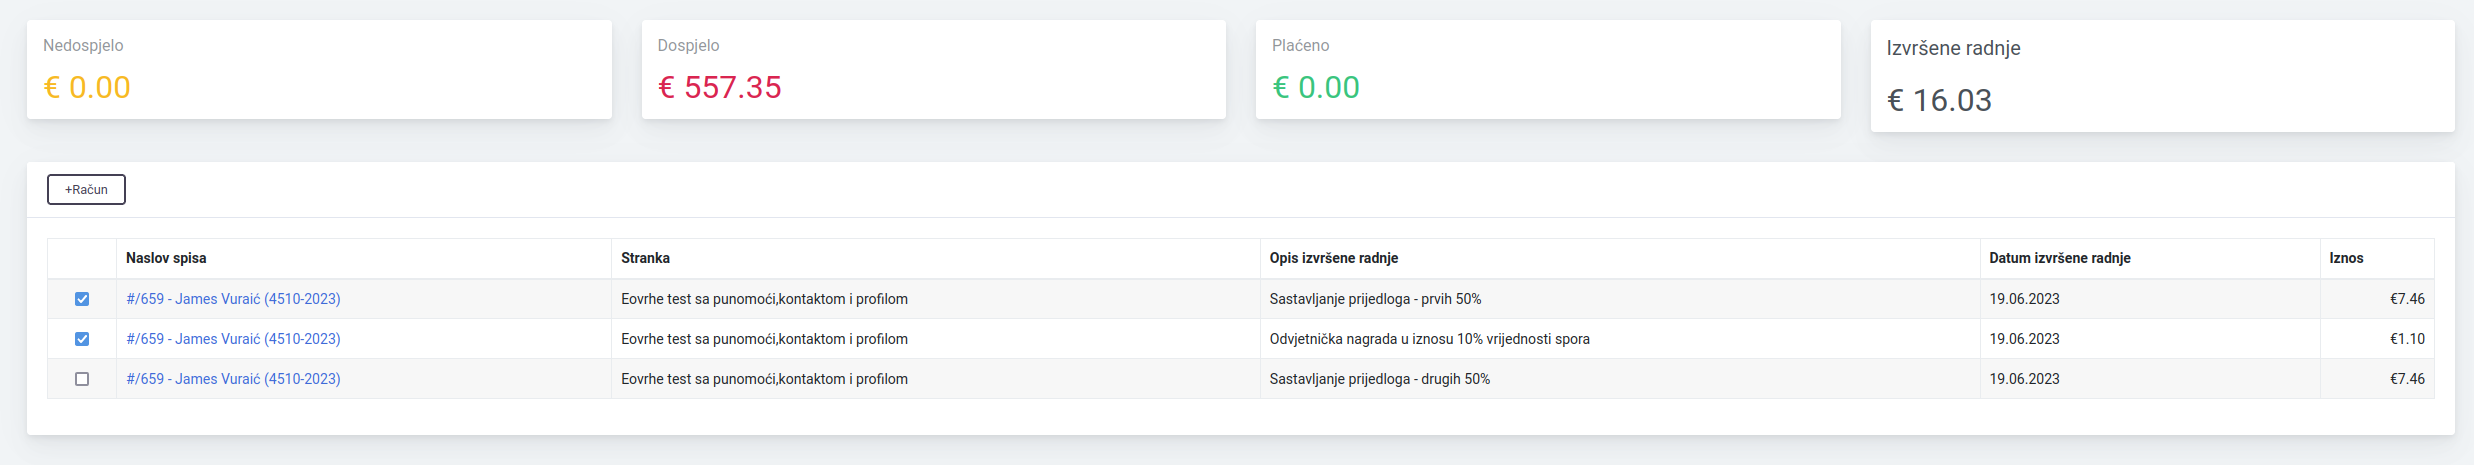Click the 'Datum izvršene radnje' column header
This screenshot has width=2474, height=465.
2059,258
